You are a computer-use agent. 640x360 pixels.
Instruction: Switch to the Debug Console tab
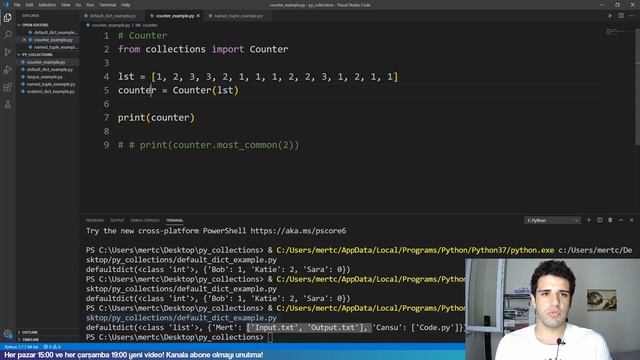coord(145,220)
